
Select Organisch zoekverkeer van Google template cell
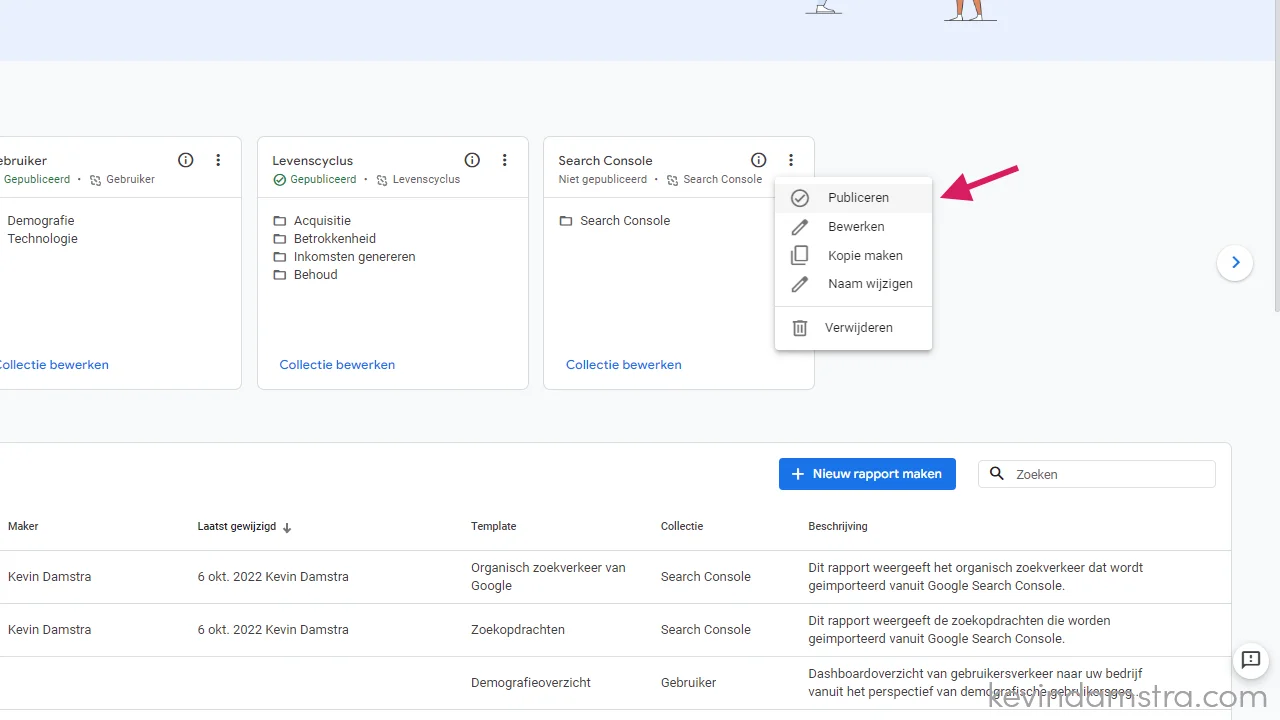(x=548, y=577)
